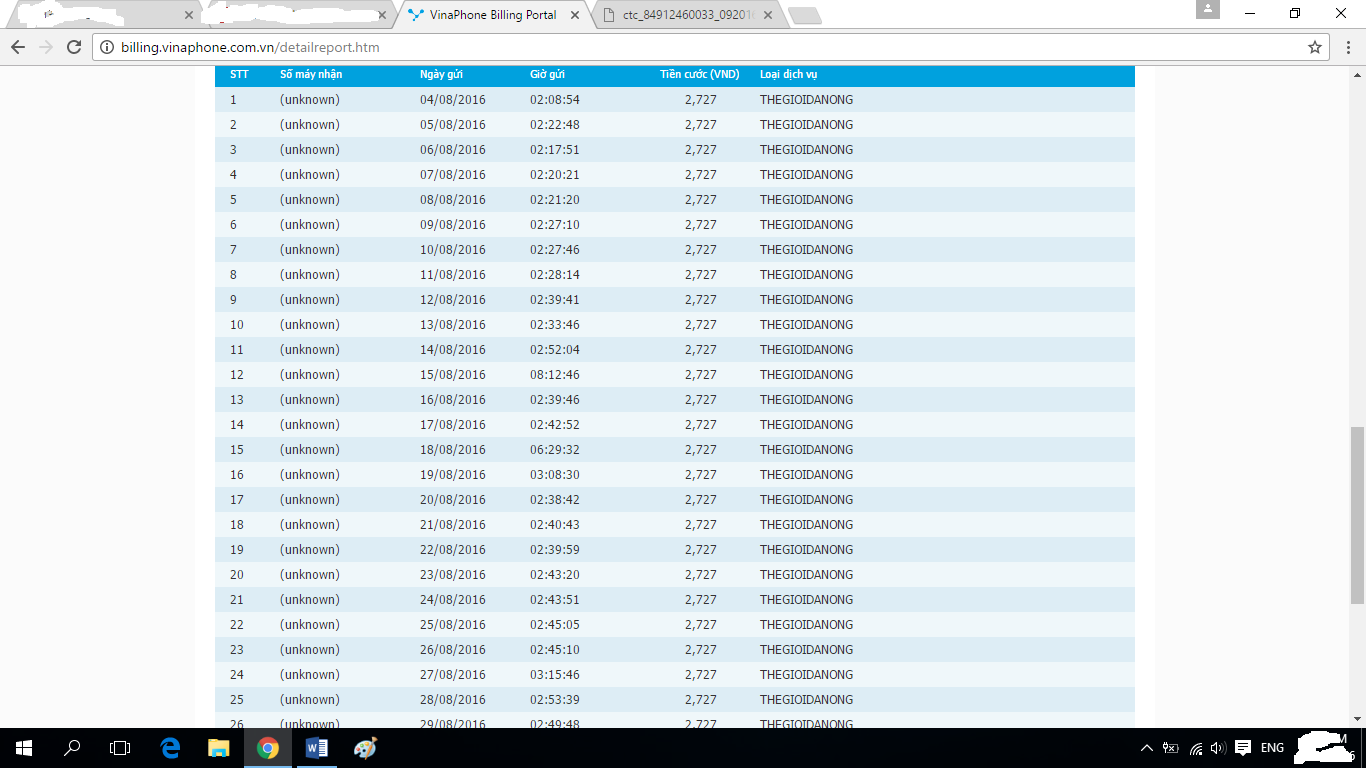Click the Tiền cước (VND) column header
This screenshot has height=768, width=1366.
pos(700,74)
